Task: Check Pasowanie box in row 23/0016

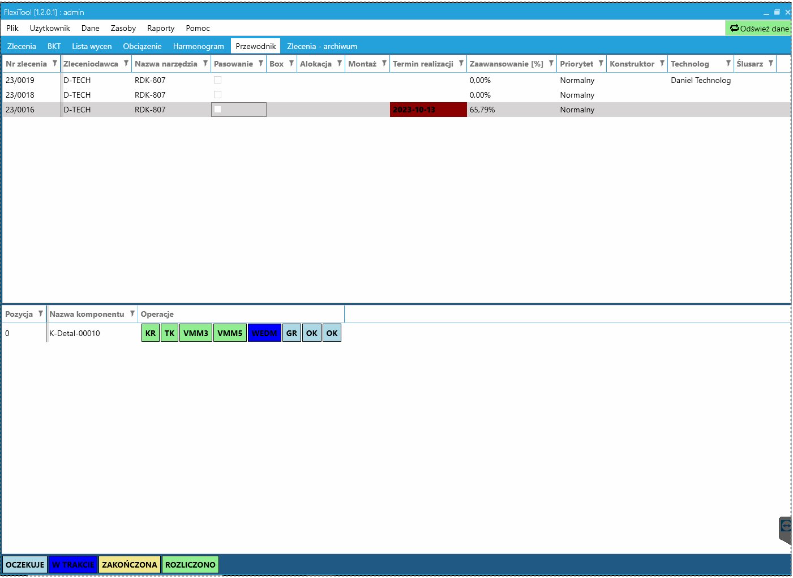Action: (x=217, y=109)
